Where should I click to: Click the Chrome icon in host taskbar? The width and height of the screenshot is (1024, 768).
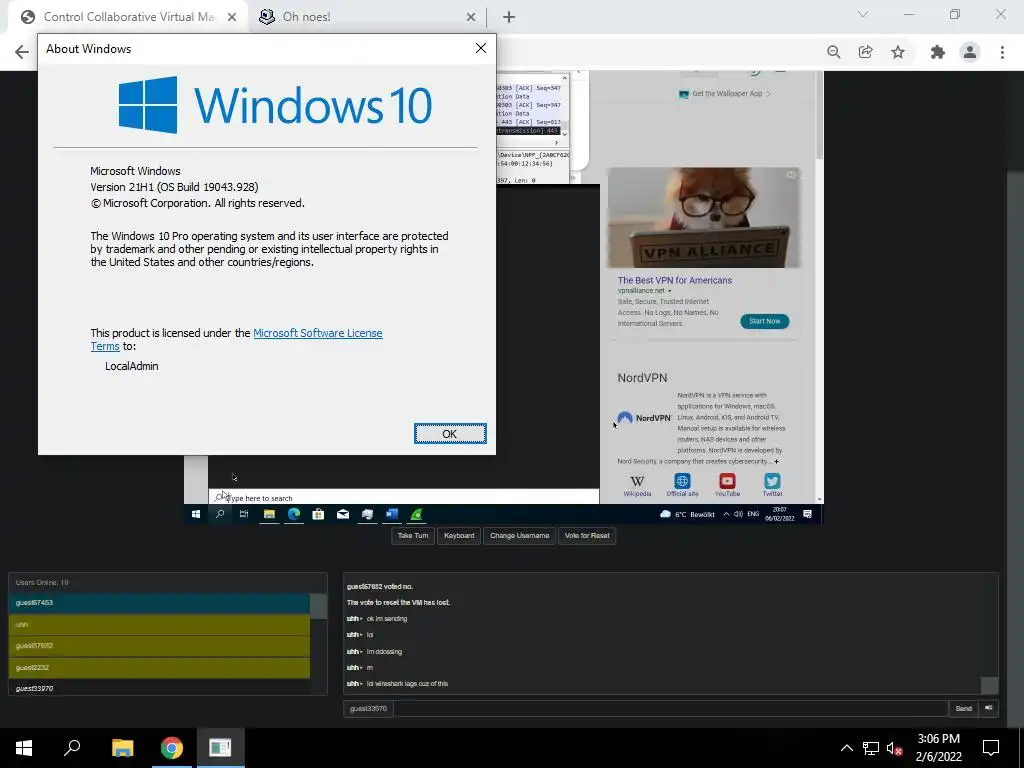coord(172,748)
